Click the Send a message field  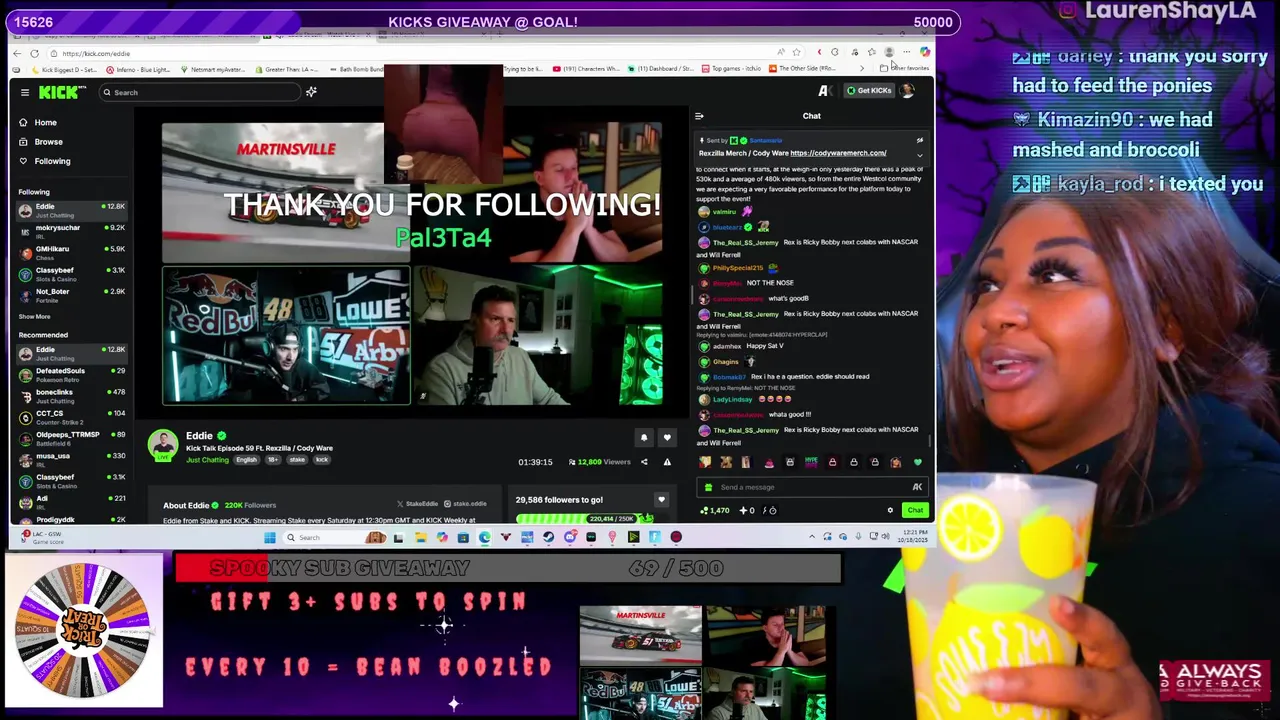[810, 487]
